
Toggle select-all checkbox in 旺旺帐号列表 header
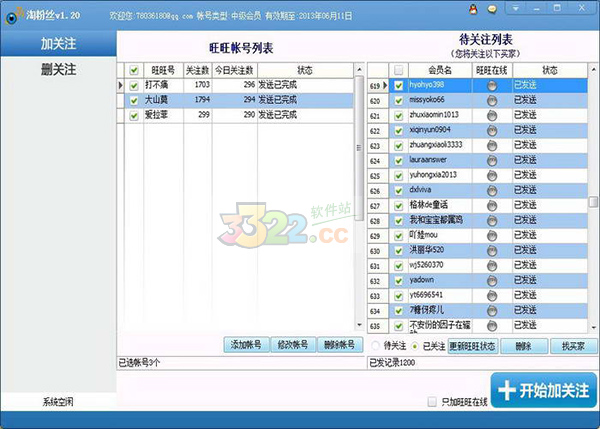[x=134, y=70]
